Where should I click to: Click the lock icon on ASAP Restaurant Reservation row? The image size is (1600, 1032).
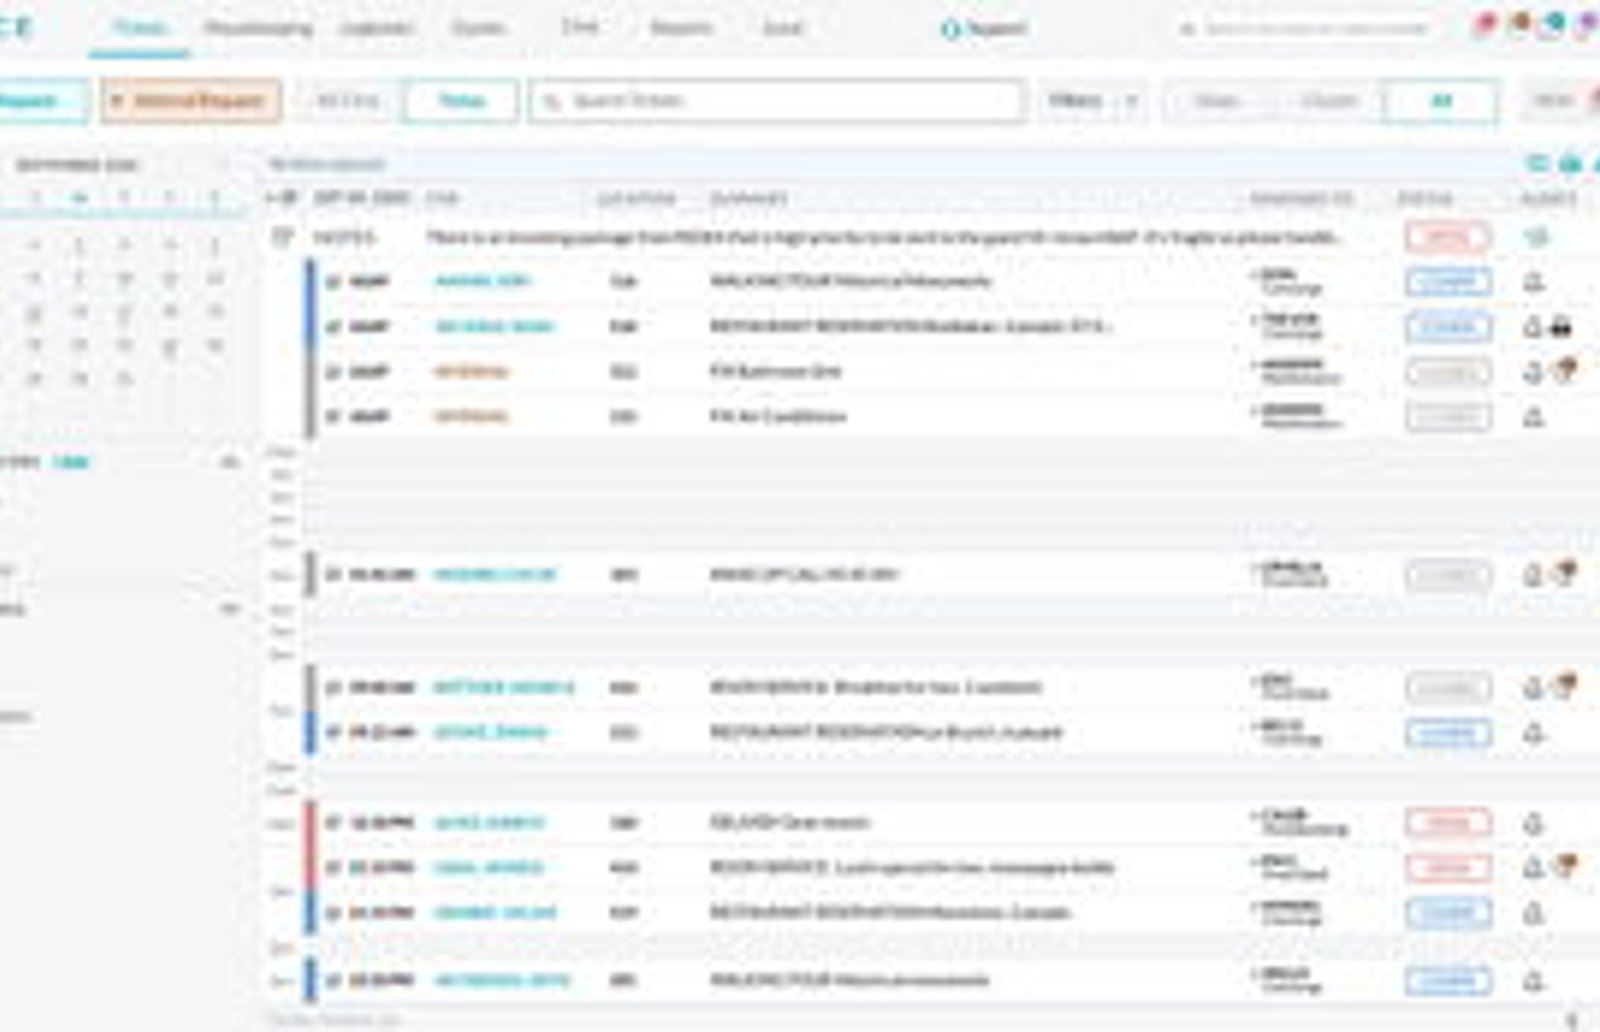click(x=1562, y=326)
